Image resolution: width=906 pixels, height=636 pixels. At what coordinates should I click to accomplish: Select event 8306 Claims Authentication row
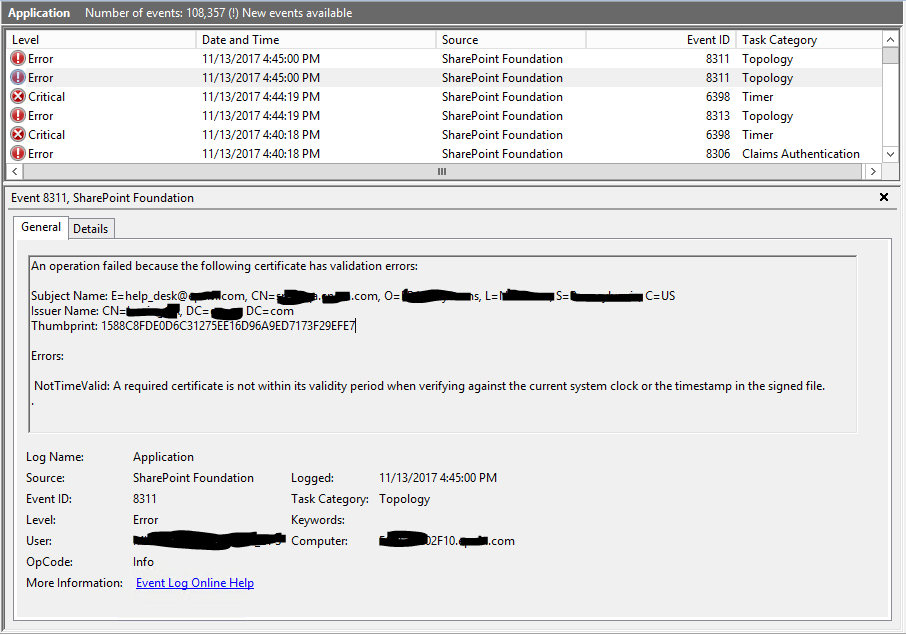tap(444, 154)
